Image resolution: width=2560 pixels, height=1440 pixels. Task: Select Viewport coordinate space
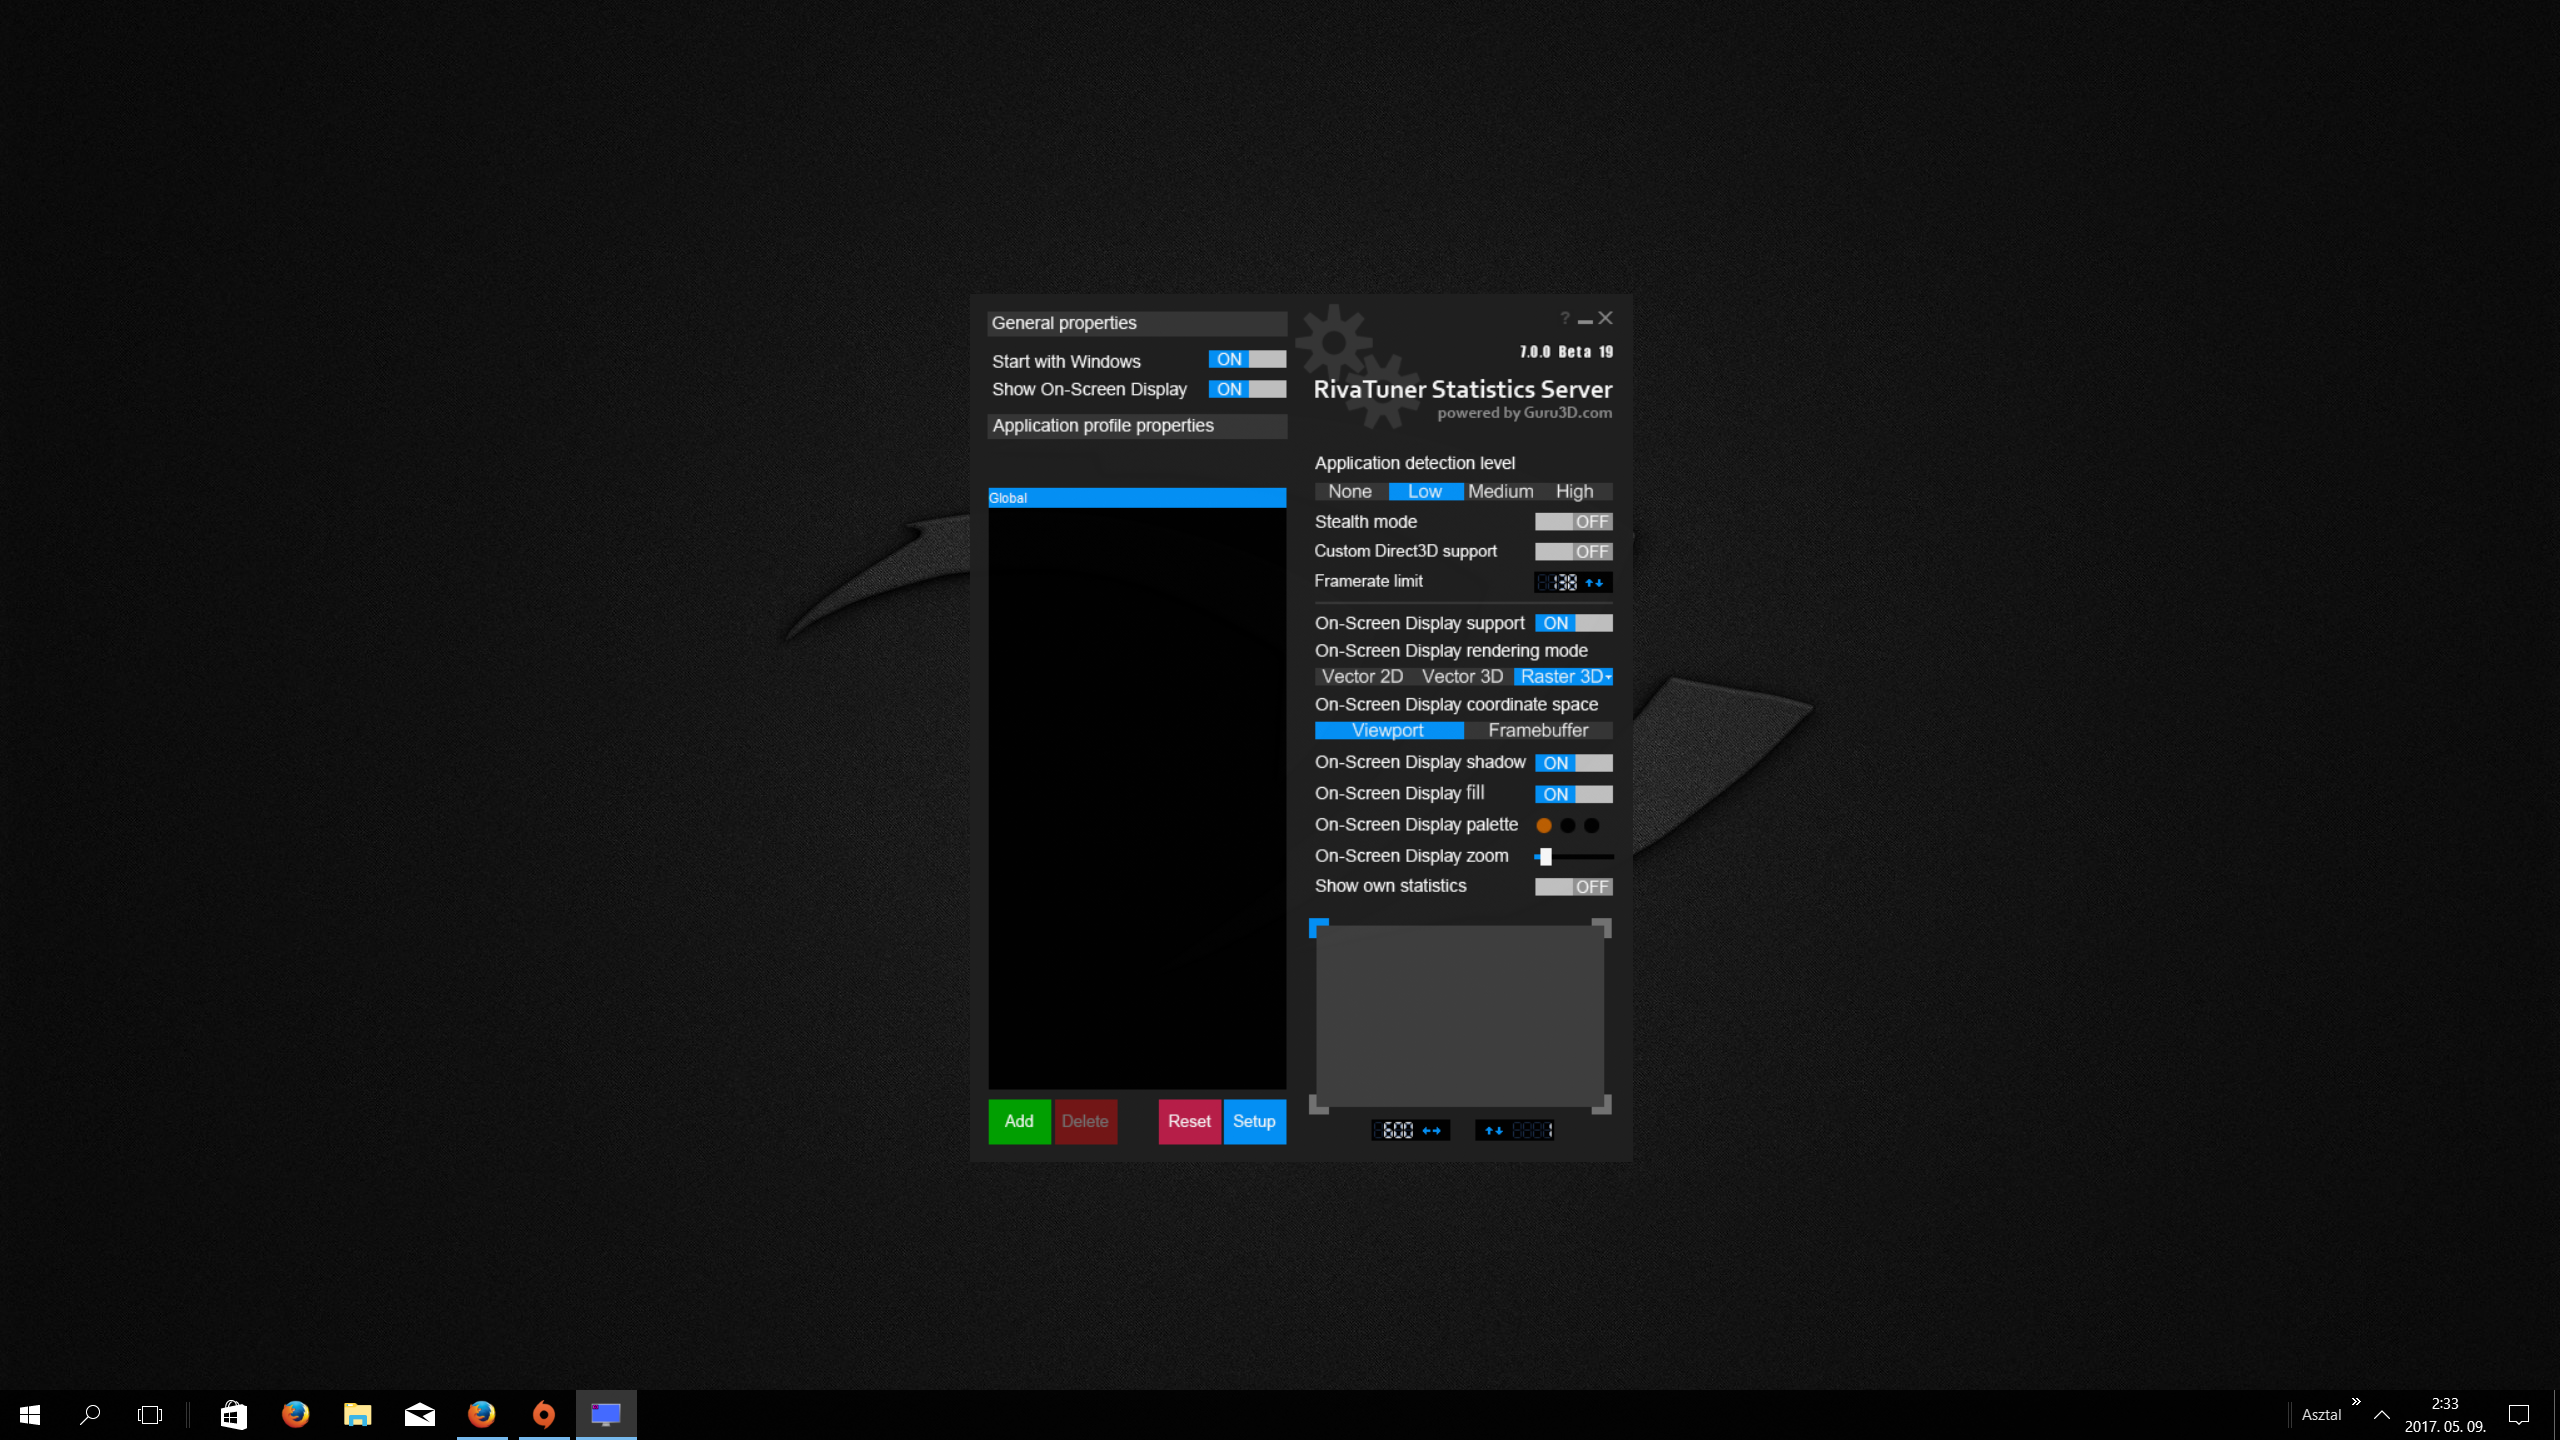coord(1388,731)
